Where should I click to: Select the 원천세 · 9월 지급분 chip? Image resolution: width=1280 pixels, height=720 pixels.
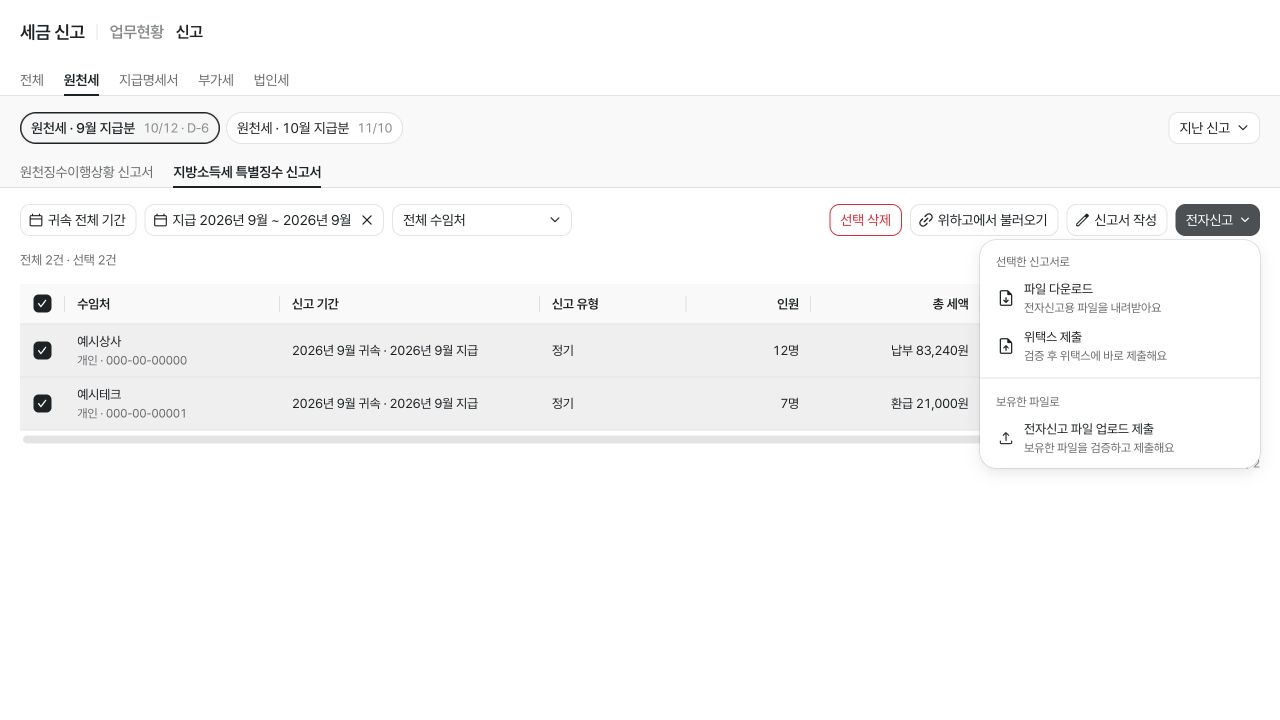(120, 128)
